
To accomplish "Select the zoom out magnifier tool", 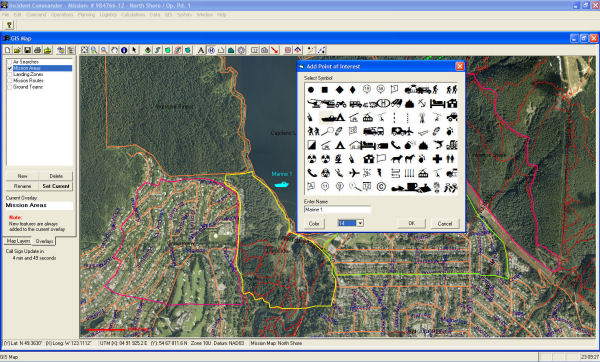I will tap(104, 50).
